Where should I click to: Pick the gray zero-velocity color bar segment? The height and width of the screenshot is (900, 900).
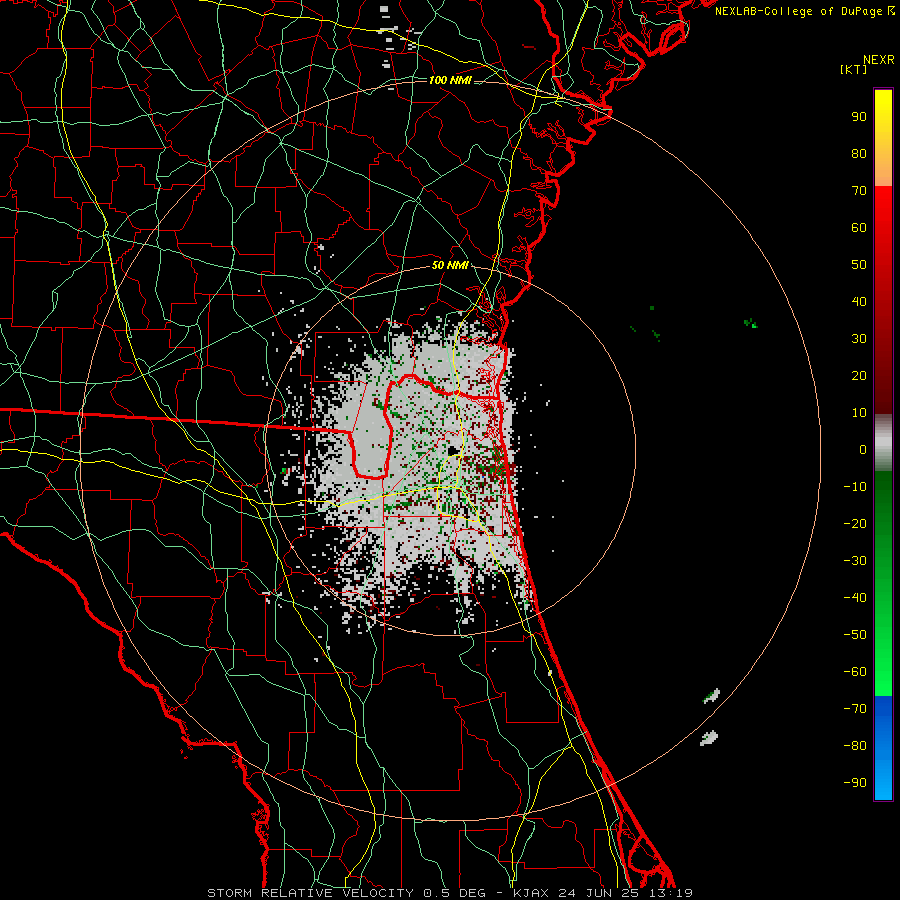(x=883, y=443)
